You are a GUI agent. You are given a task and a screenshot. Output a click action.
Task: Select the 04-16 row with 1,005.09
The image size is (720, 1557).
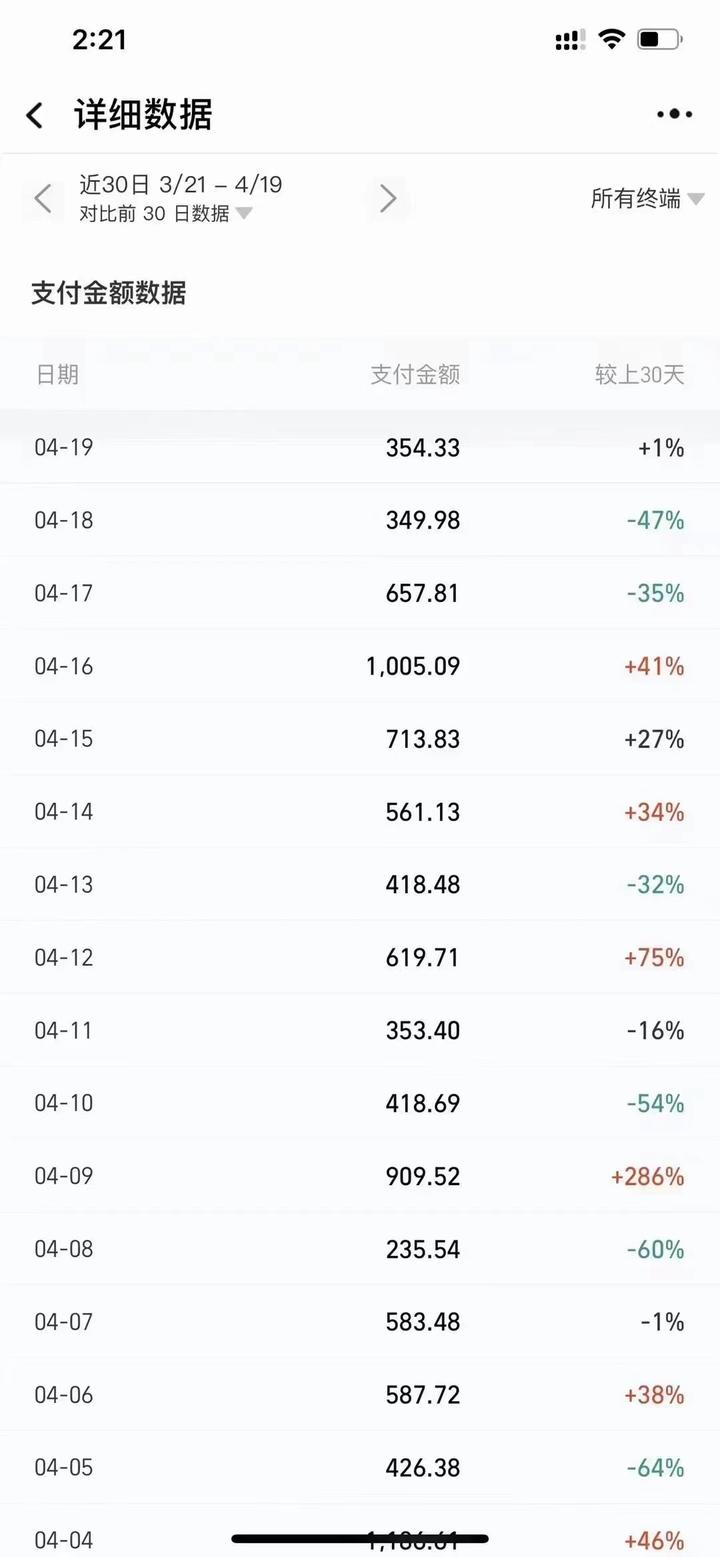click(x=360, y=666)
